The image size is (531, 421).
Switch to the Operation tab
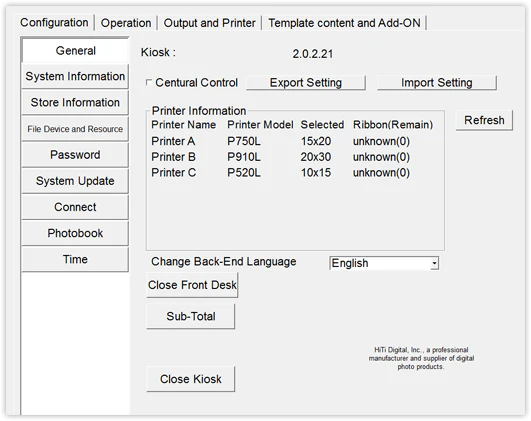tap(126, 23)
